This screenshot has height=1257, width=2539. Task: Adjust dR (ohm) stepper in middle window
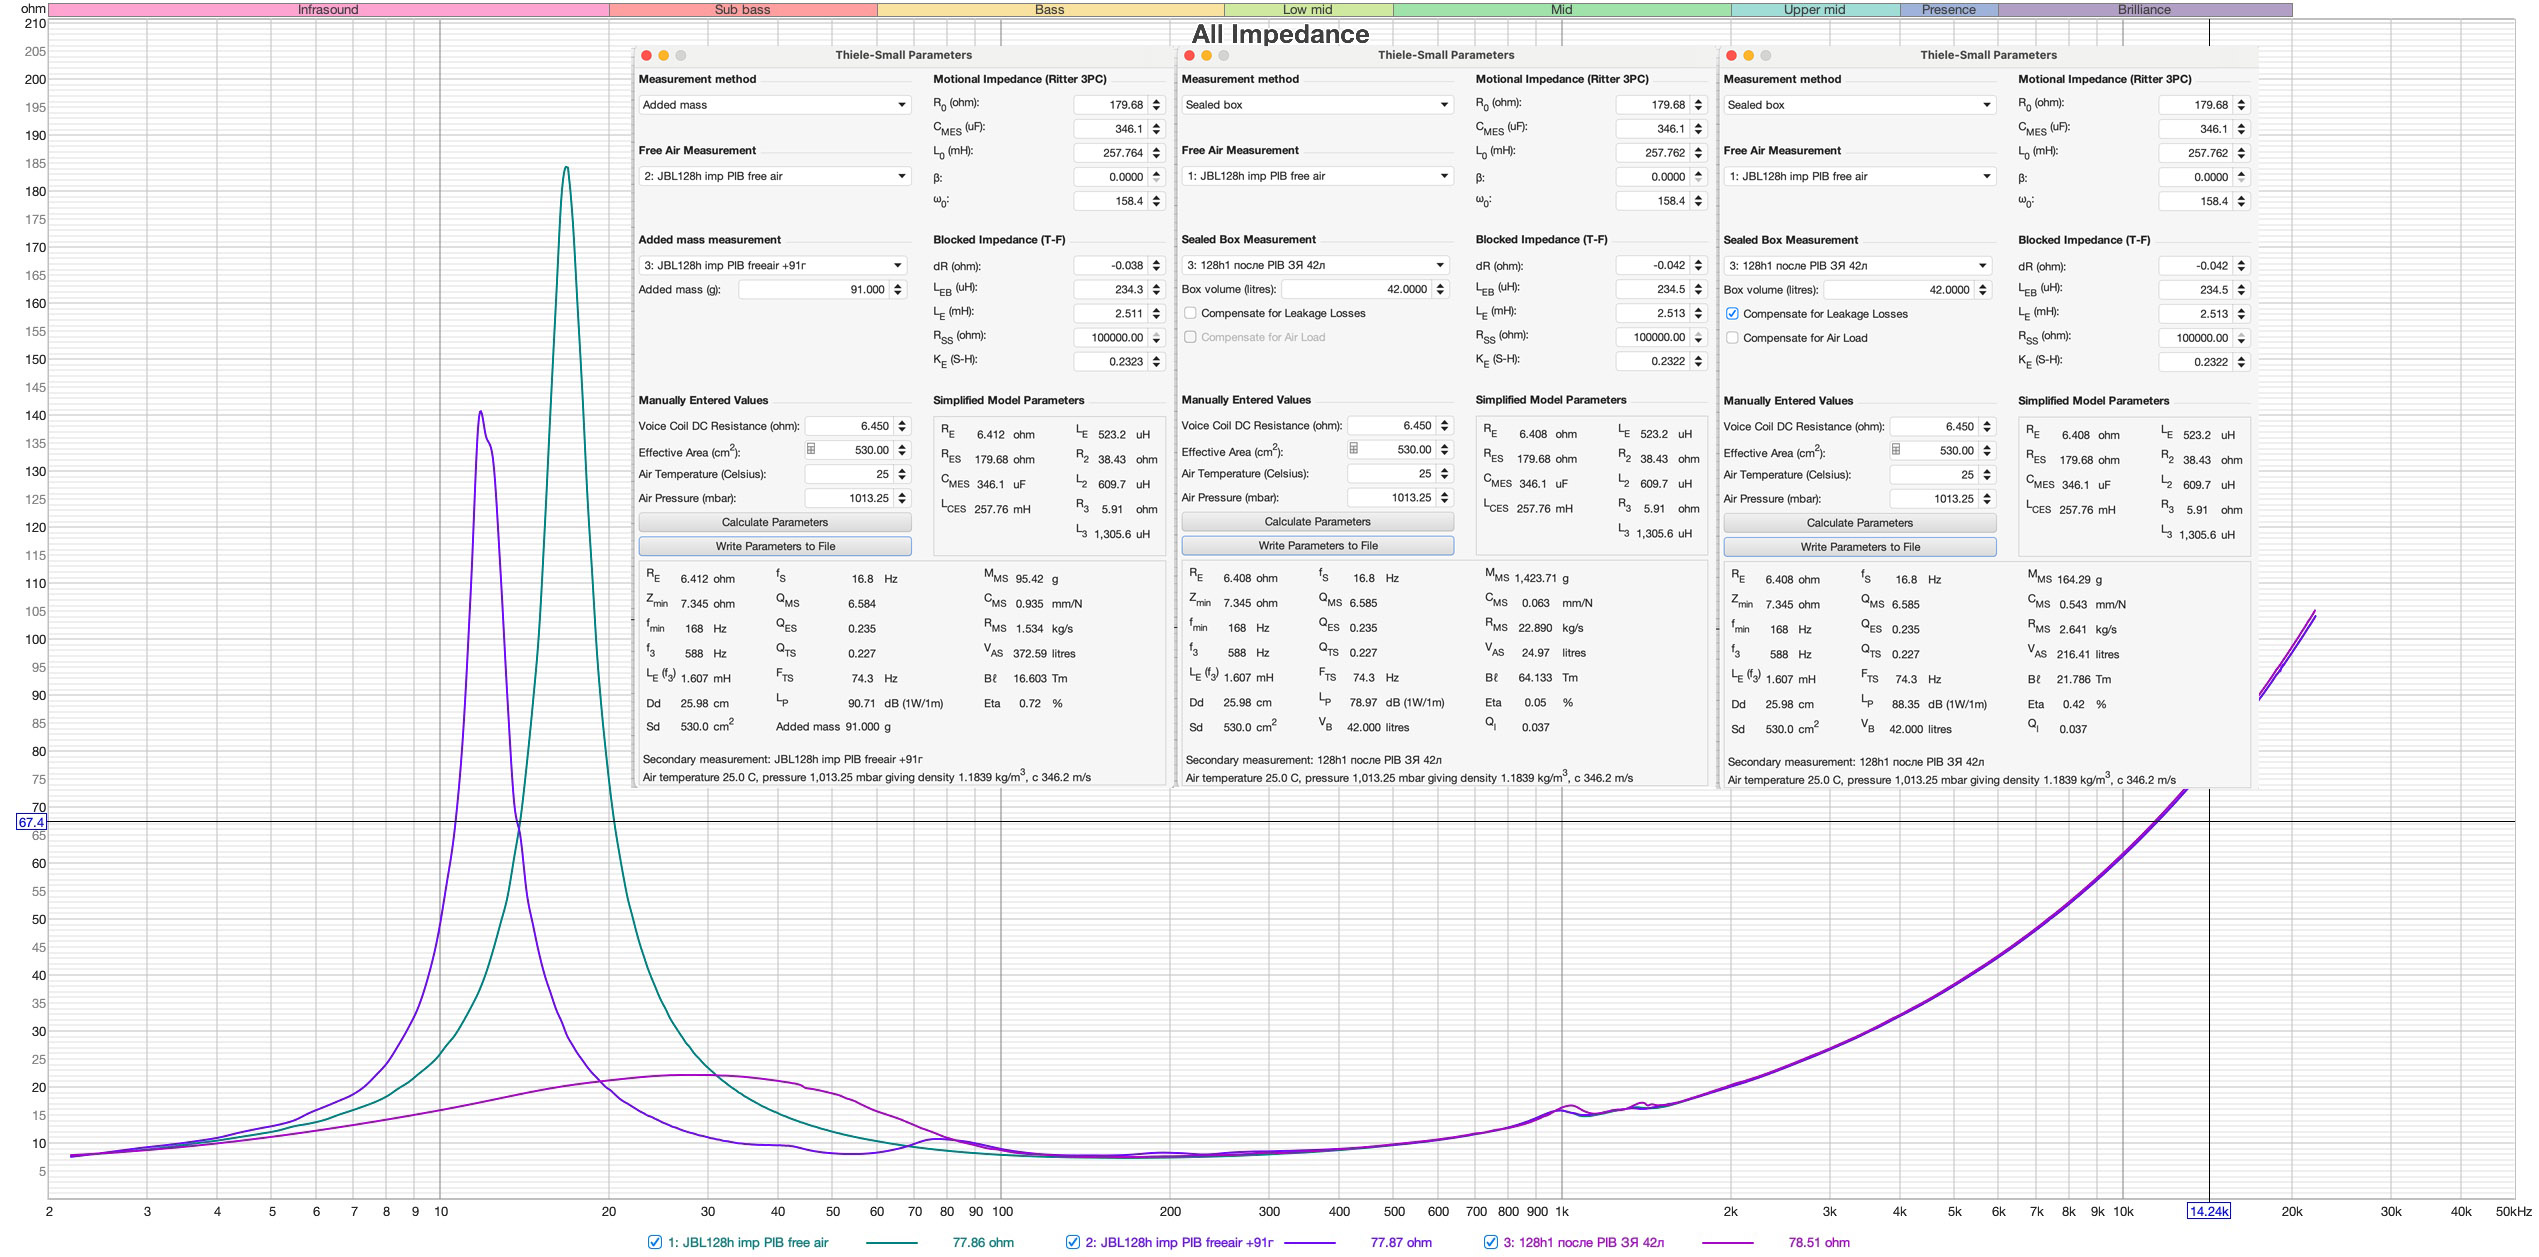(x=1698, y=265)
